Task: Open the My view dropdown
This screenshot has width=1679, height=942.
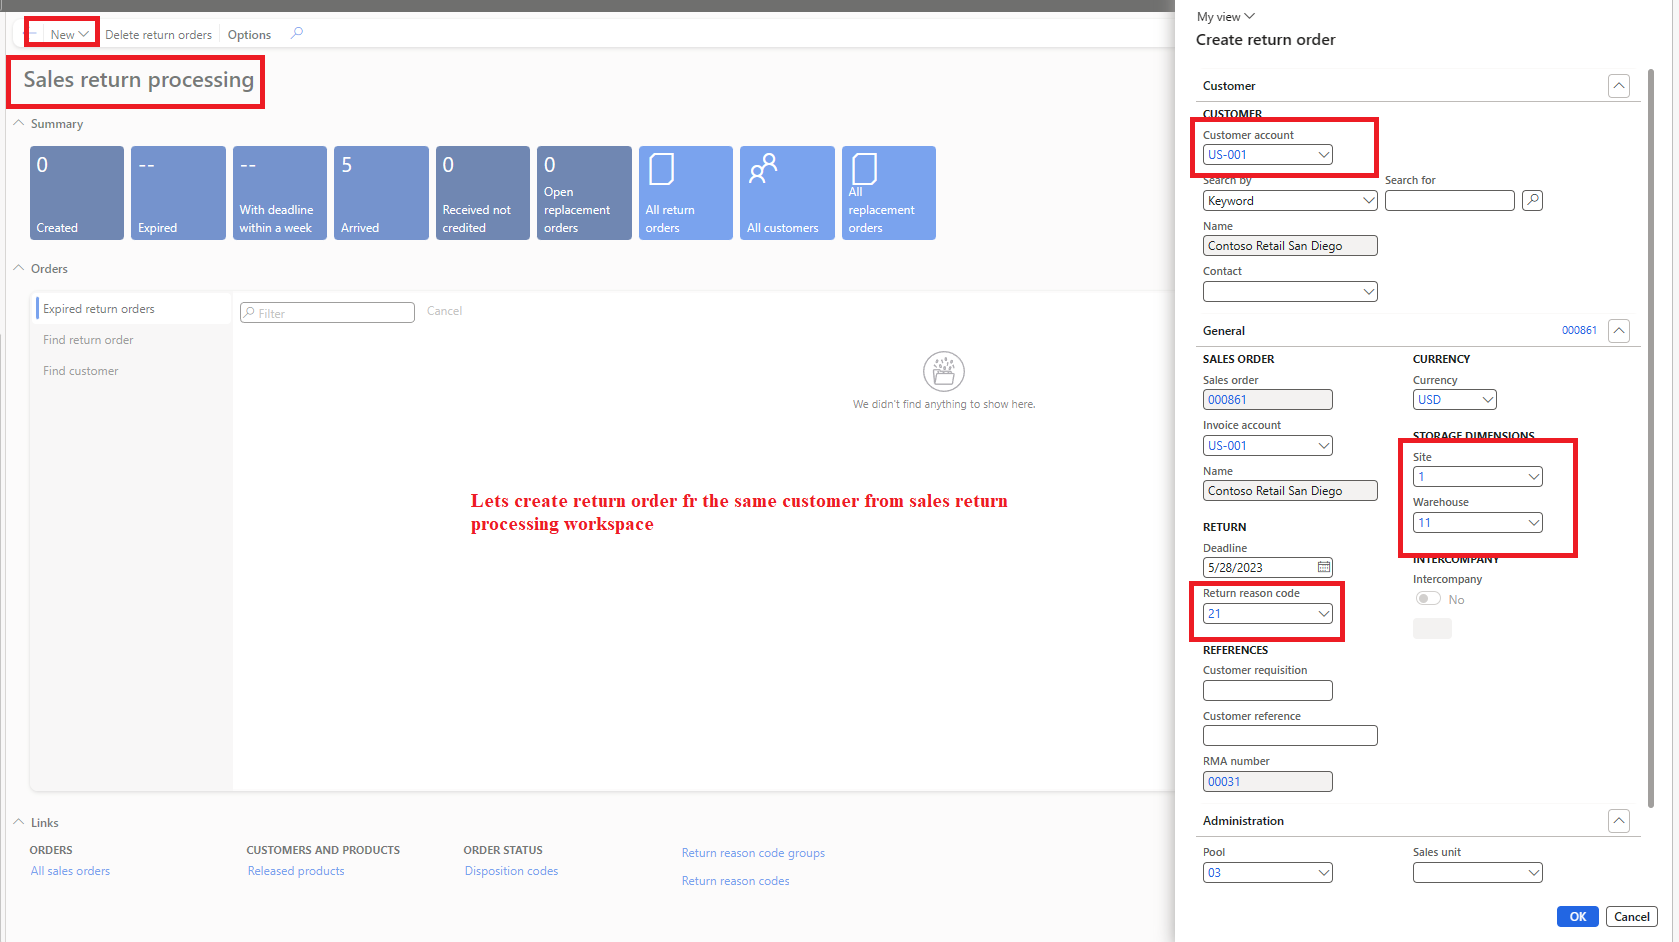Action: (x=1224, y=16)
